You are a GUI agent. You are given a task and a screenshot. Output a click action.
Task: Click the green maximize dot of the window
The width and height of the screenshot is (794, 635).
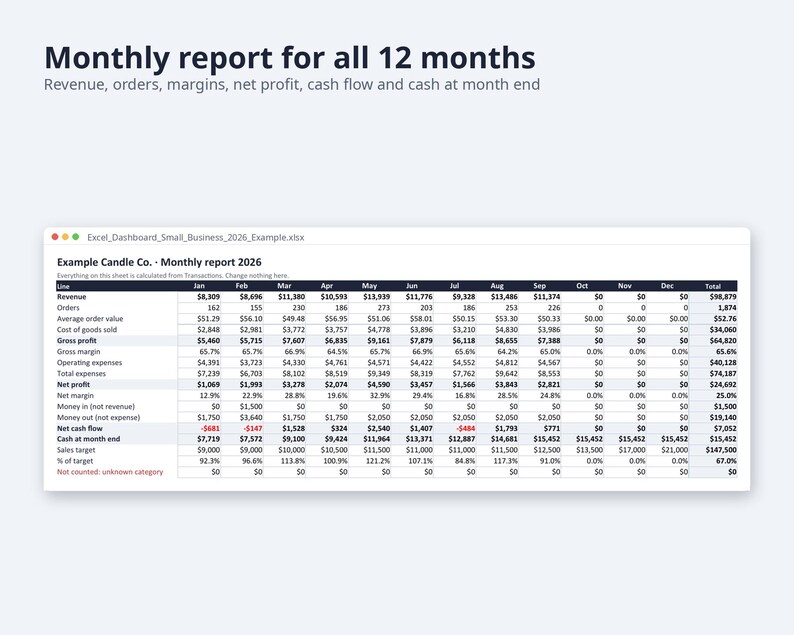point(76,237)
